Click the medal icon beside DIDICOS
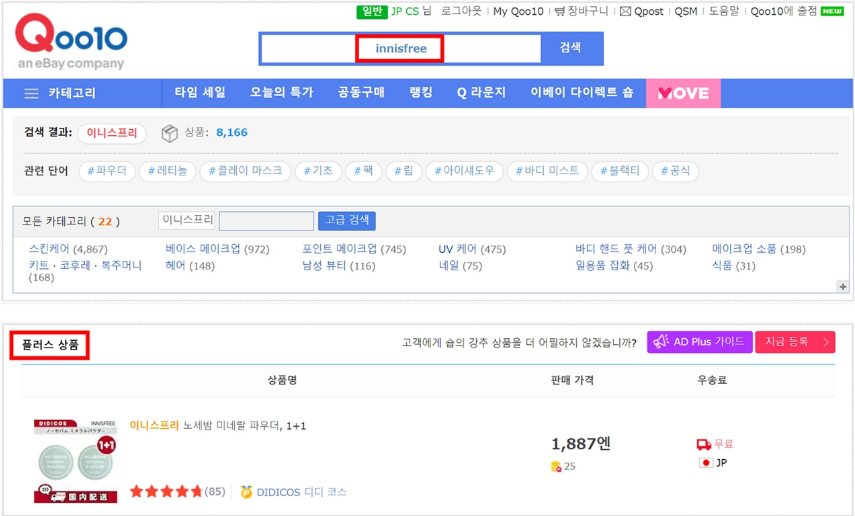 click(246, 492)
